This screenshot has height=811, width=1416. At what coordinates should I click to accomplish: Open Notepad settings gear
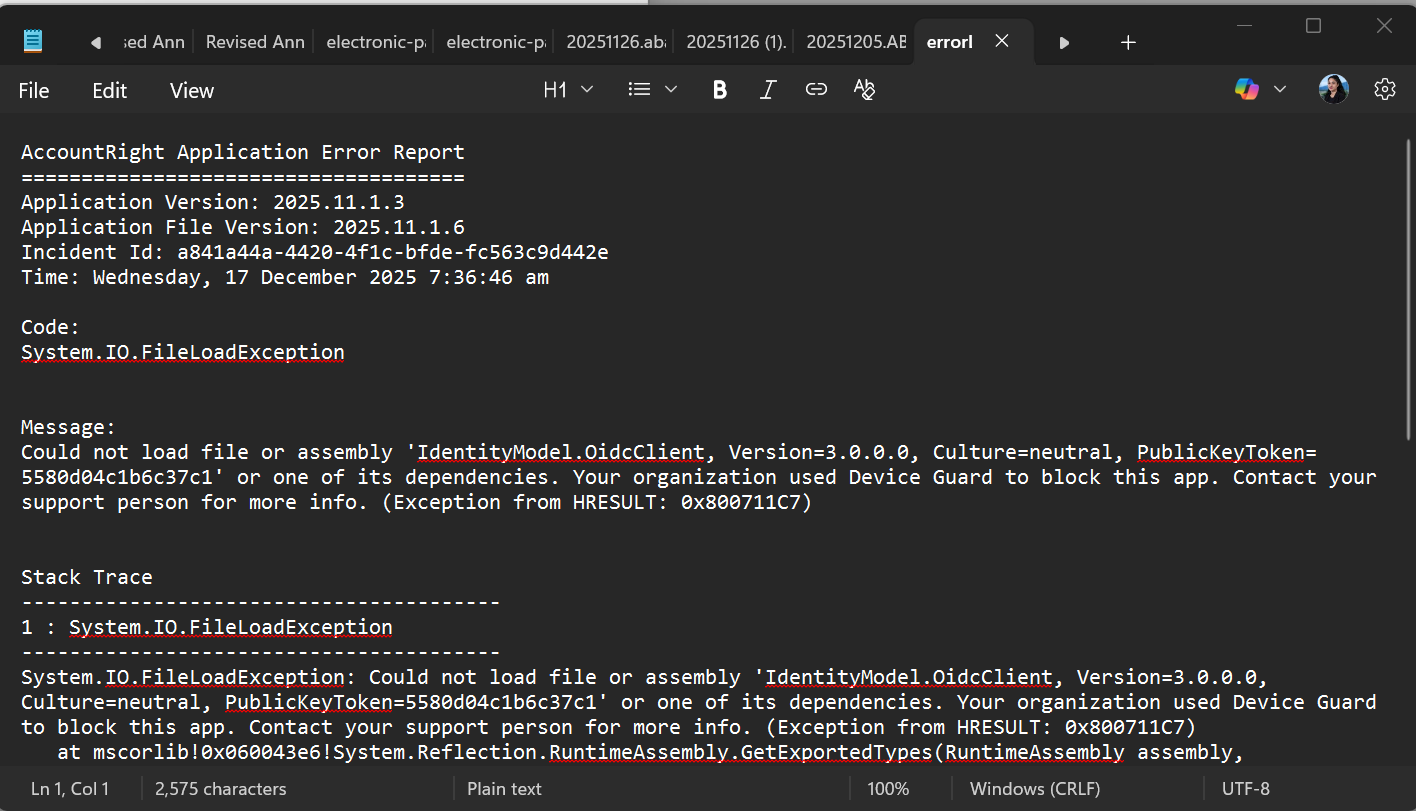point(1384,90)
